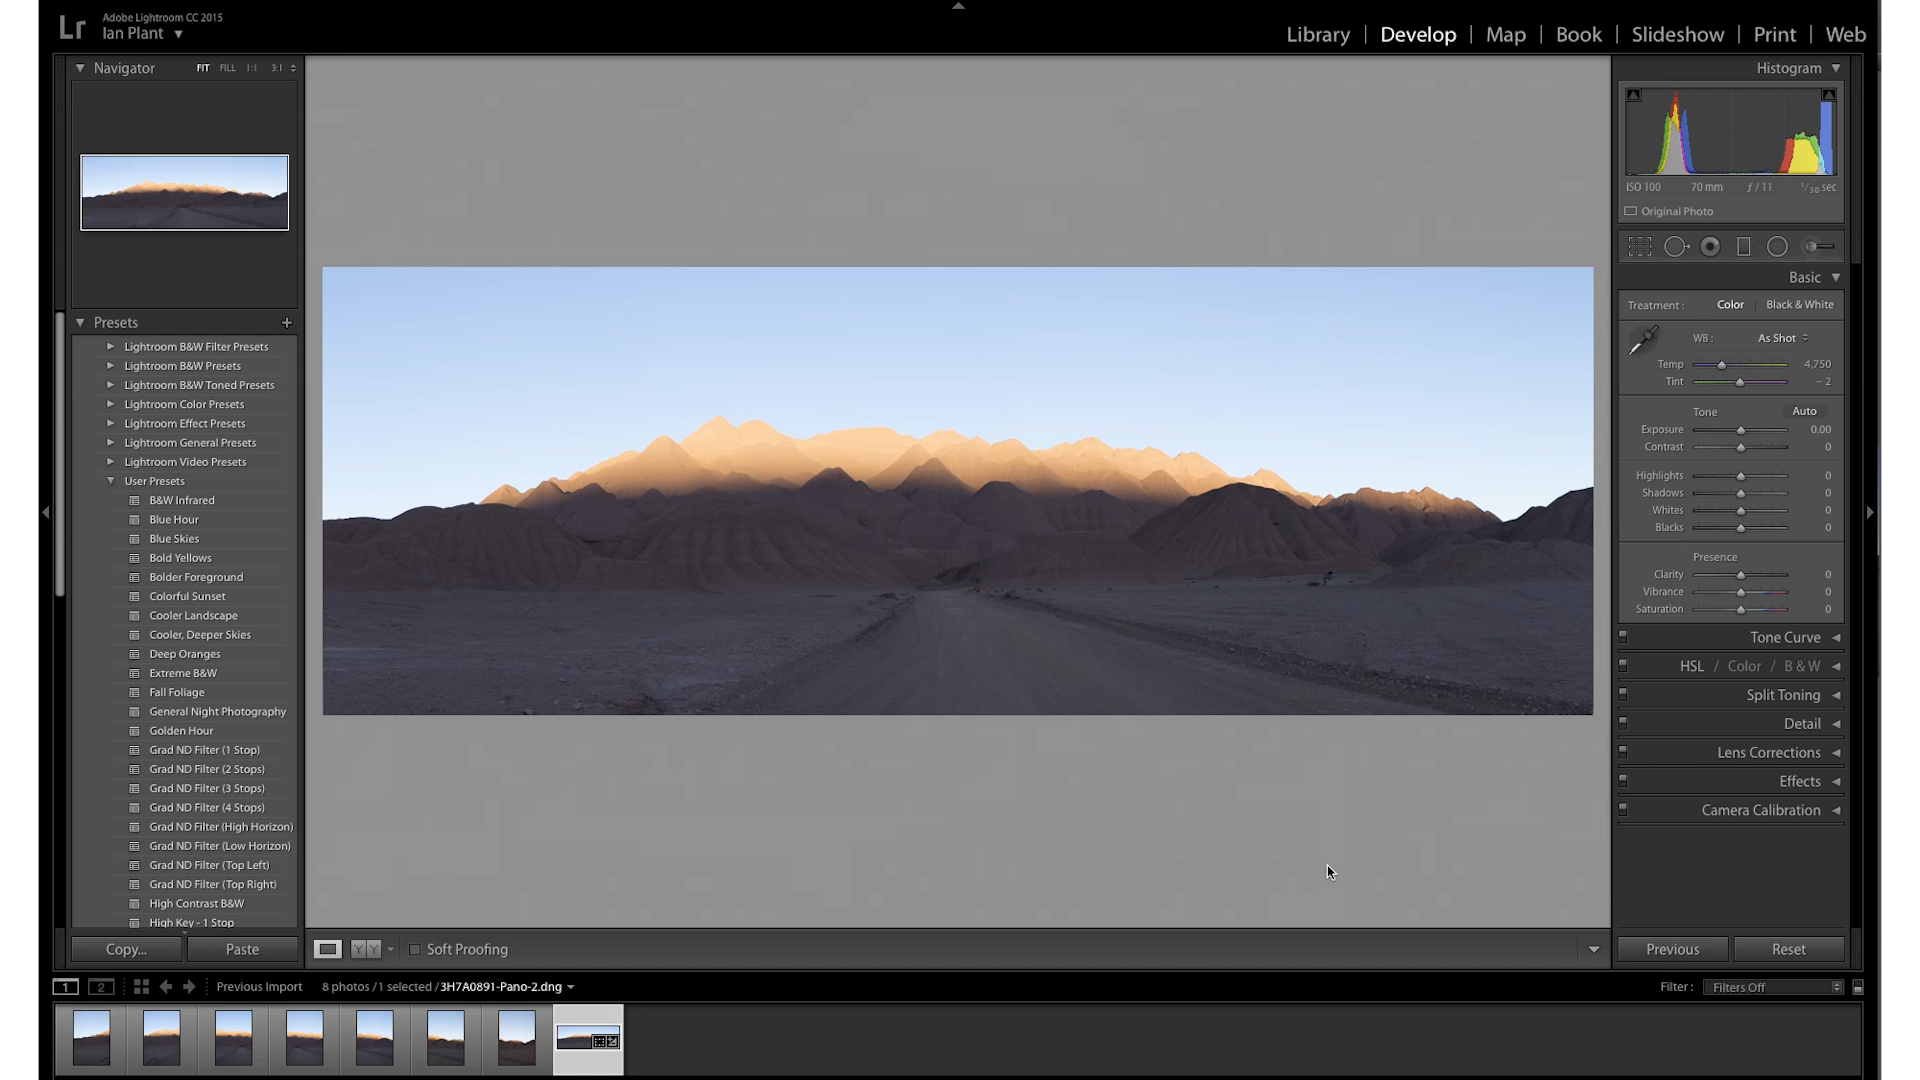Viewport: 1920px width, 1080px height.
Task: Switch to the Library module
Action: tap(1317, 35)
